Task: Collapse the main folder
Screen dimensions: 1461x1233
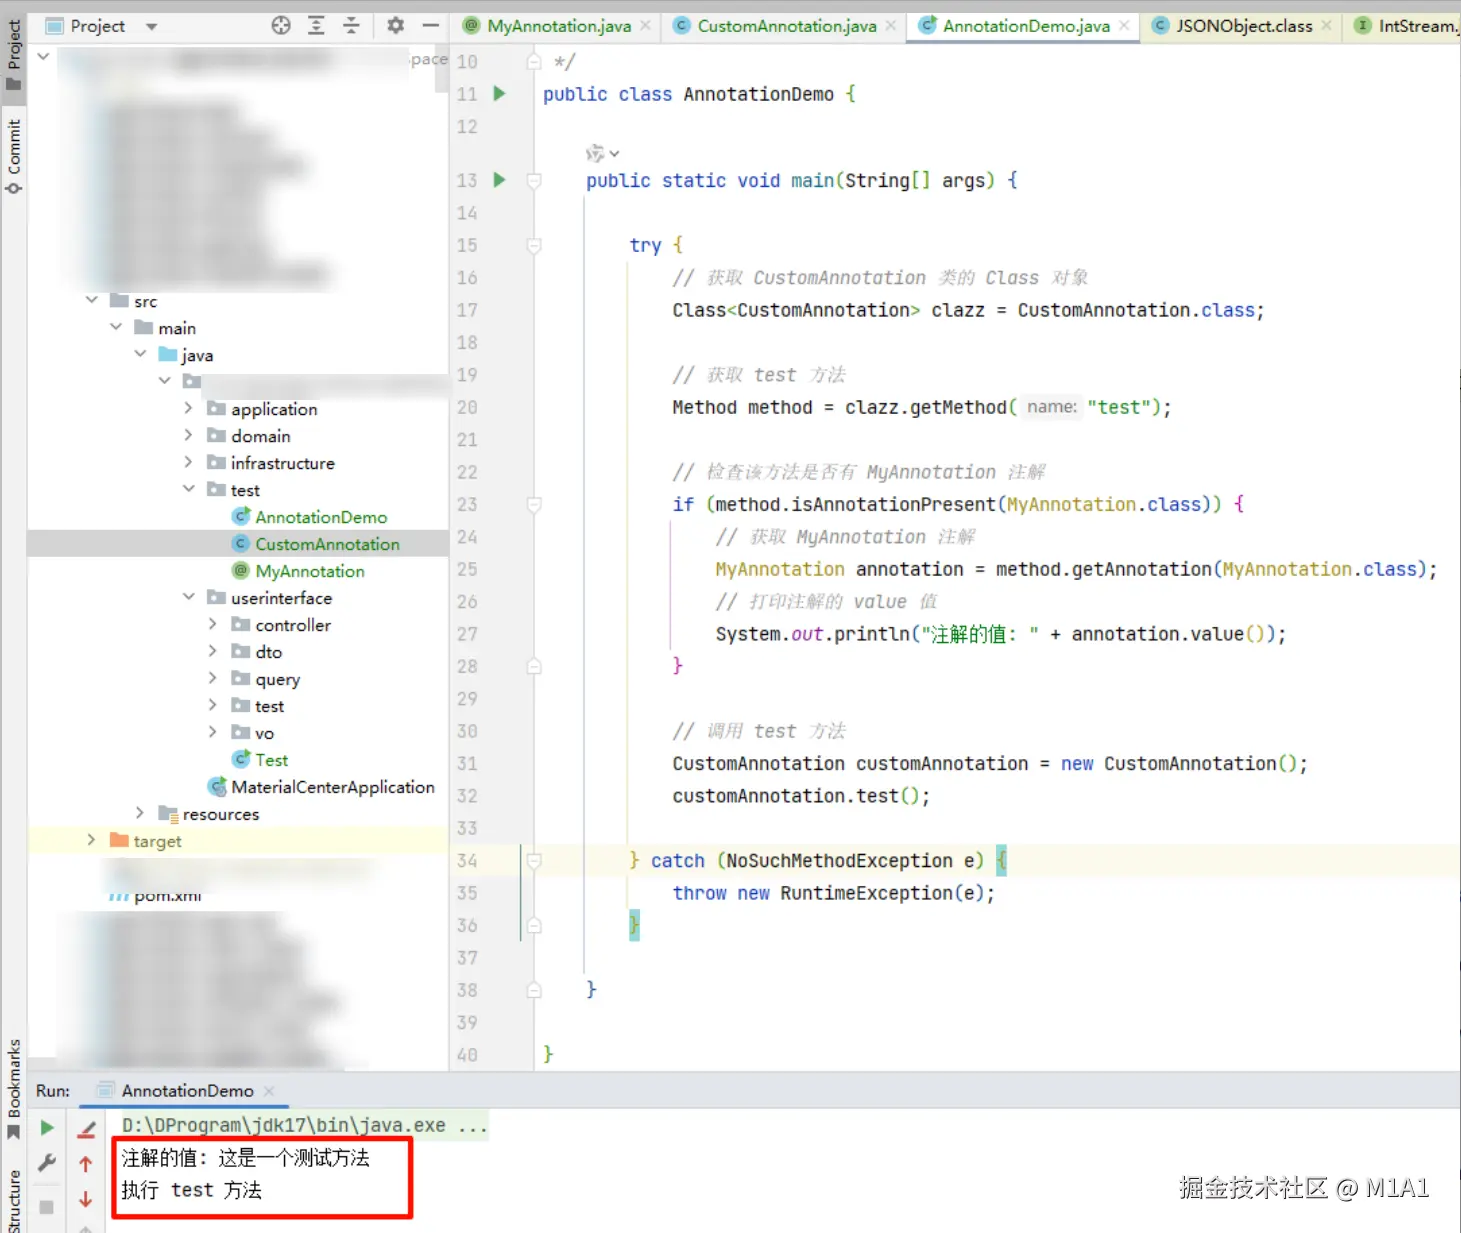Action: pos(116,327)
